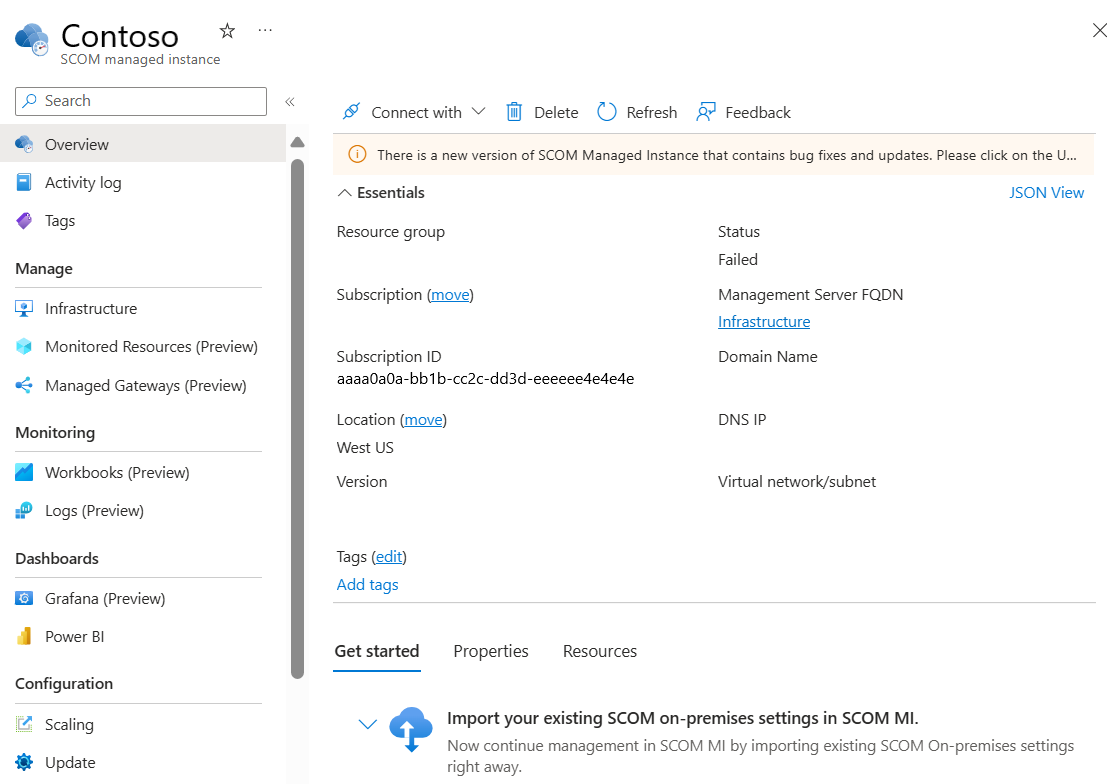Open the Activity log
Screen dimensions: 1111x784
click(x=84, y=182)
